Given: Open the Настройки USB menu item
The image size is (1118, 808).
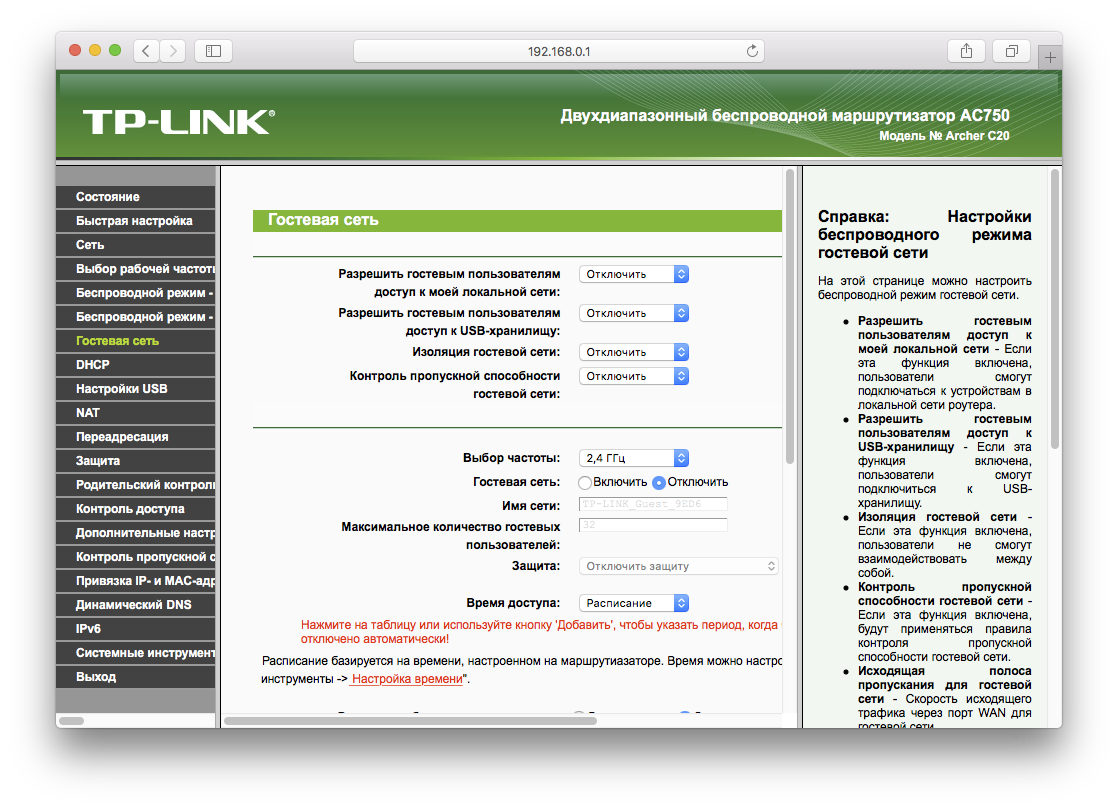Looking at the screenshot, I should pyautogui.click(x=135, y=389).
